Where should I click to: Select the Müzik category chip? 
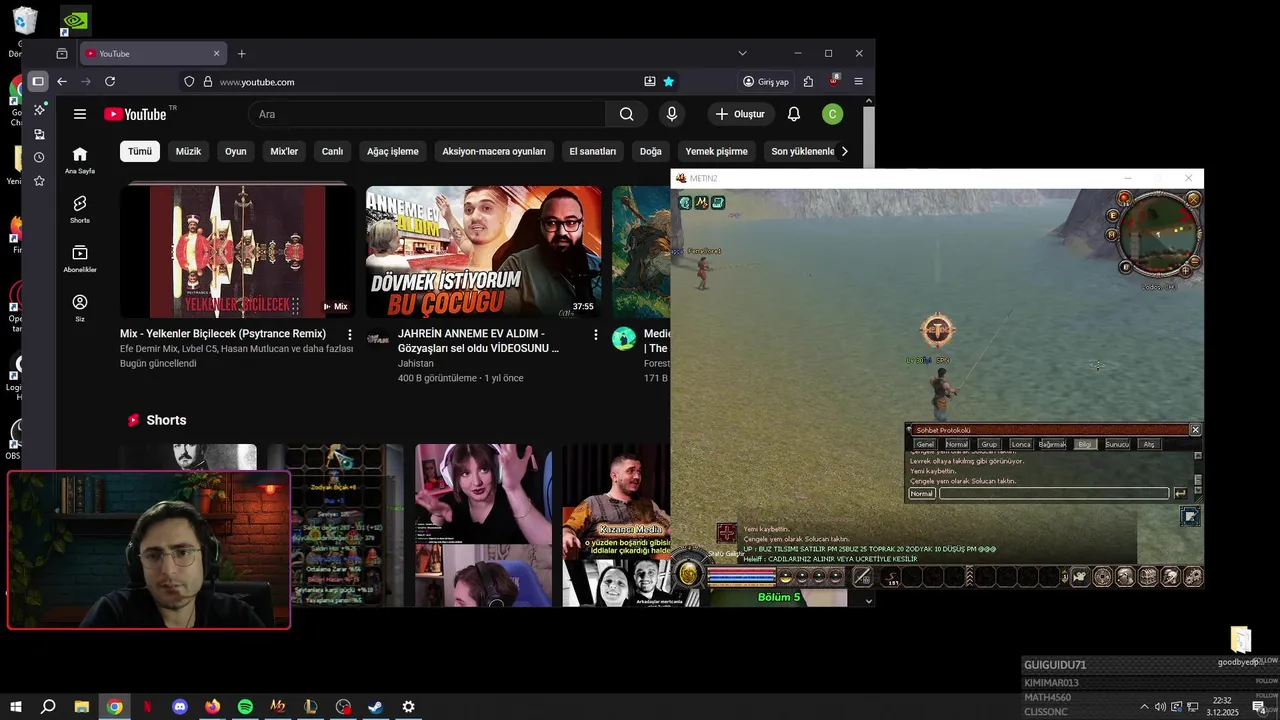(188, 152)
